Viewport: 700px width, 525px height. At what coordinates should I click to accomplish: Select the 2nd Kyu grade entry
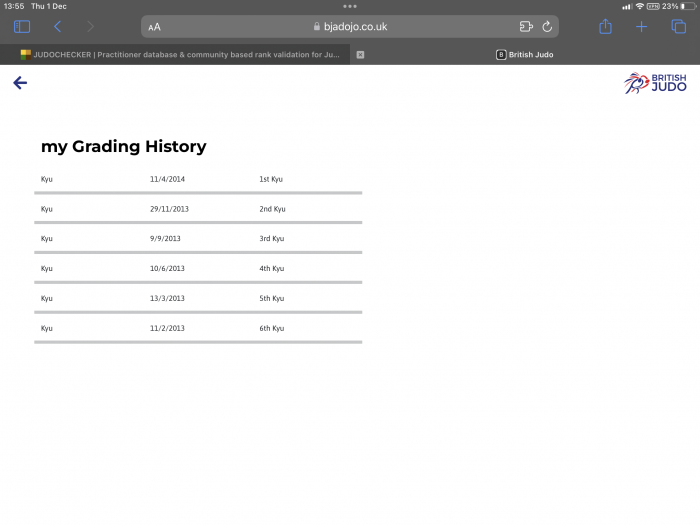272,209
